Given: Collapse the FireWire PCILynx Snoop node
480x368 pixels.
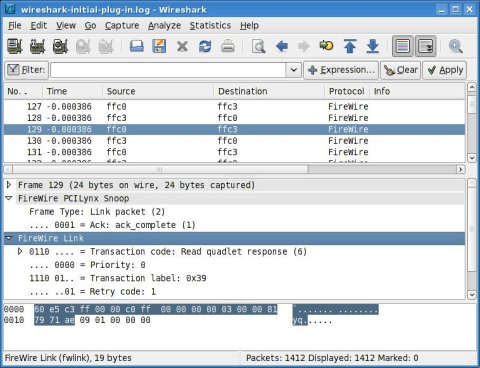Looking at the screenshot, I should pyautogui.click(x=9, y=198).
